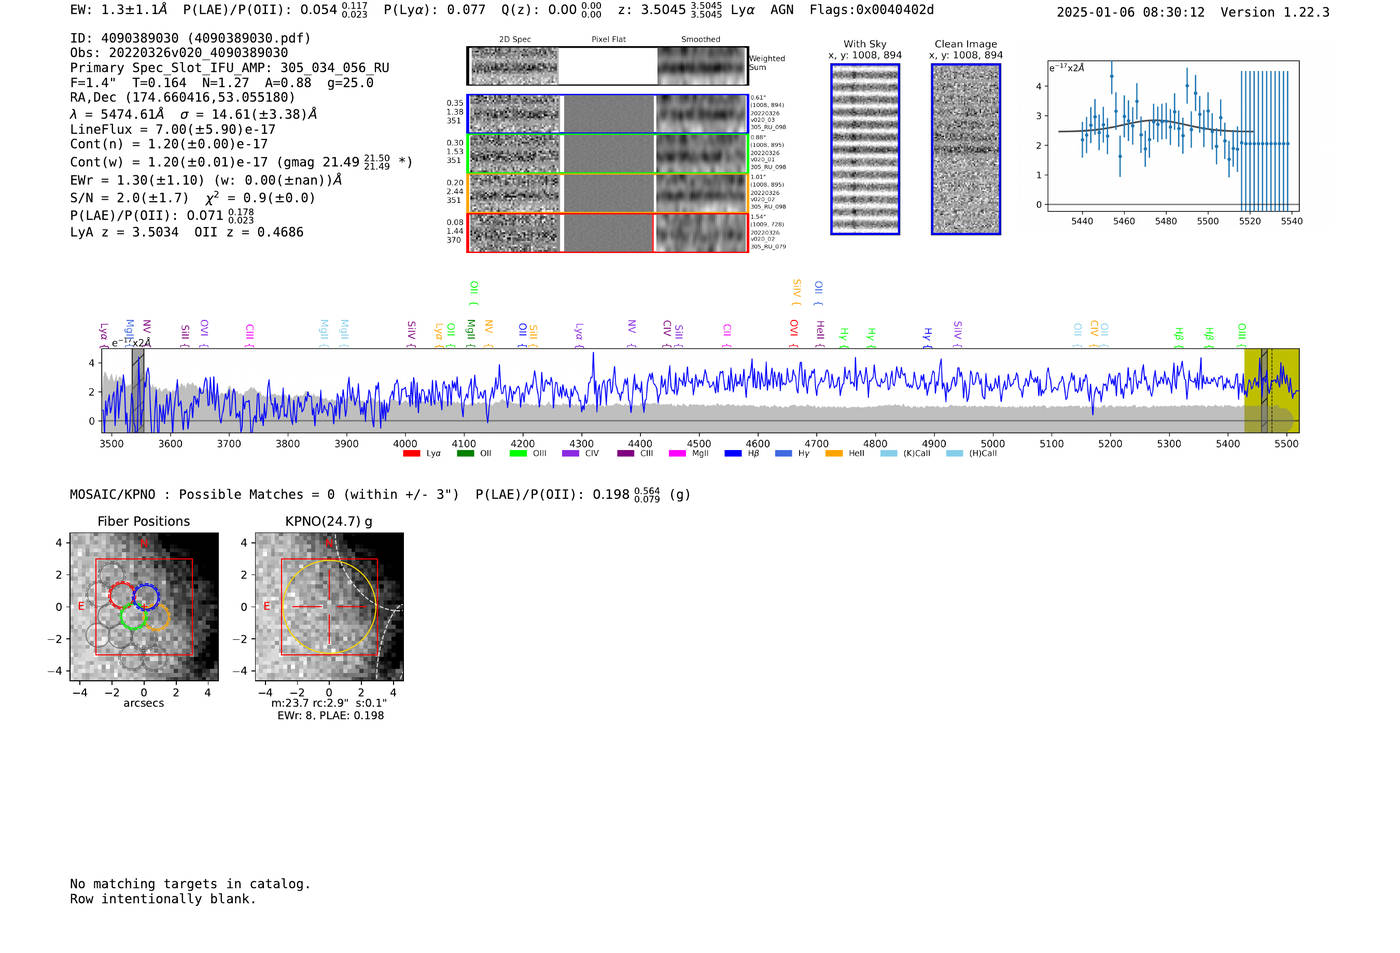Open the With Sky cutout image

click(865, 149)
